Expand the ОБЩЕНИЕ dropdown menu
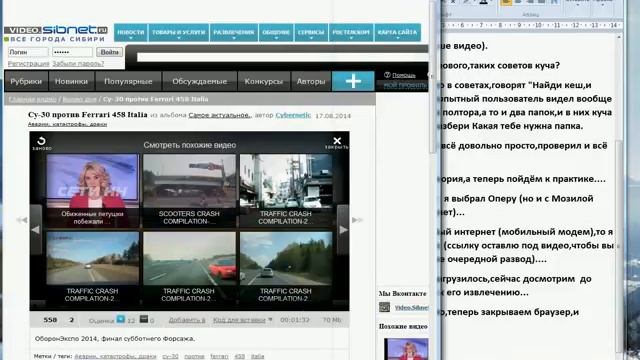 276,33
